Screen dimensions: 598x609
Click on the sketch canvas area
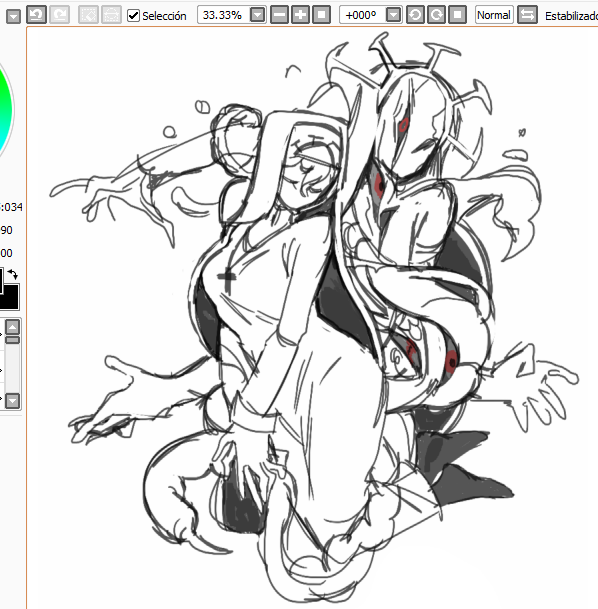tap(312, 318)
